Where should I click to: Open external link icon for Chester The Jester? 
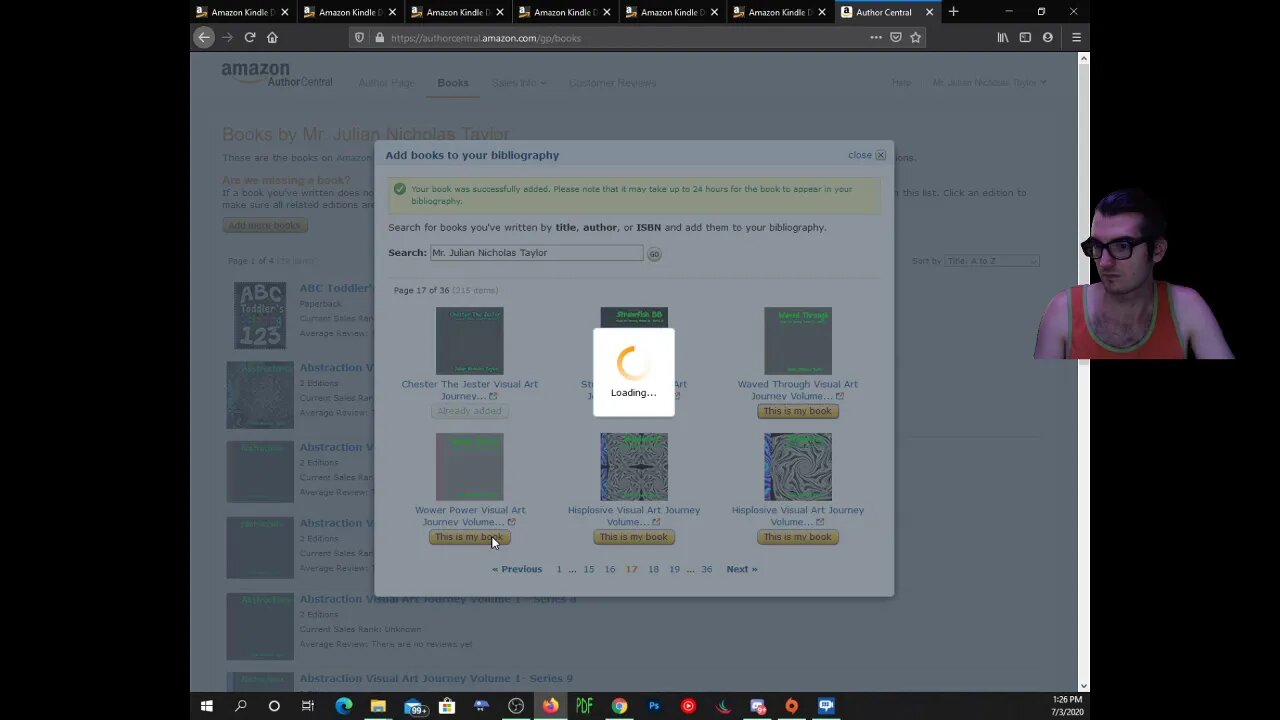492,396
